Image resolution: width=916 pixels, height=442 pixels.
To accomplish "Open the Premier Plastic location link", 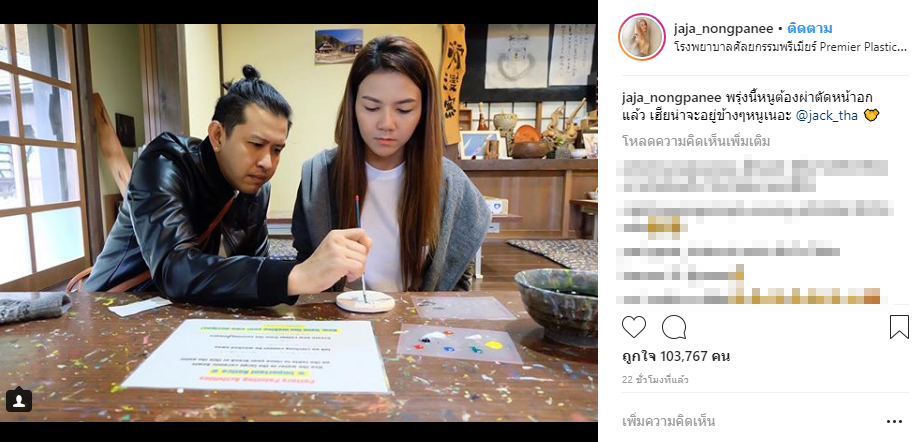I will 790,47.
